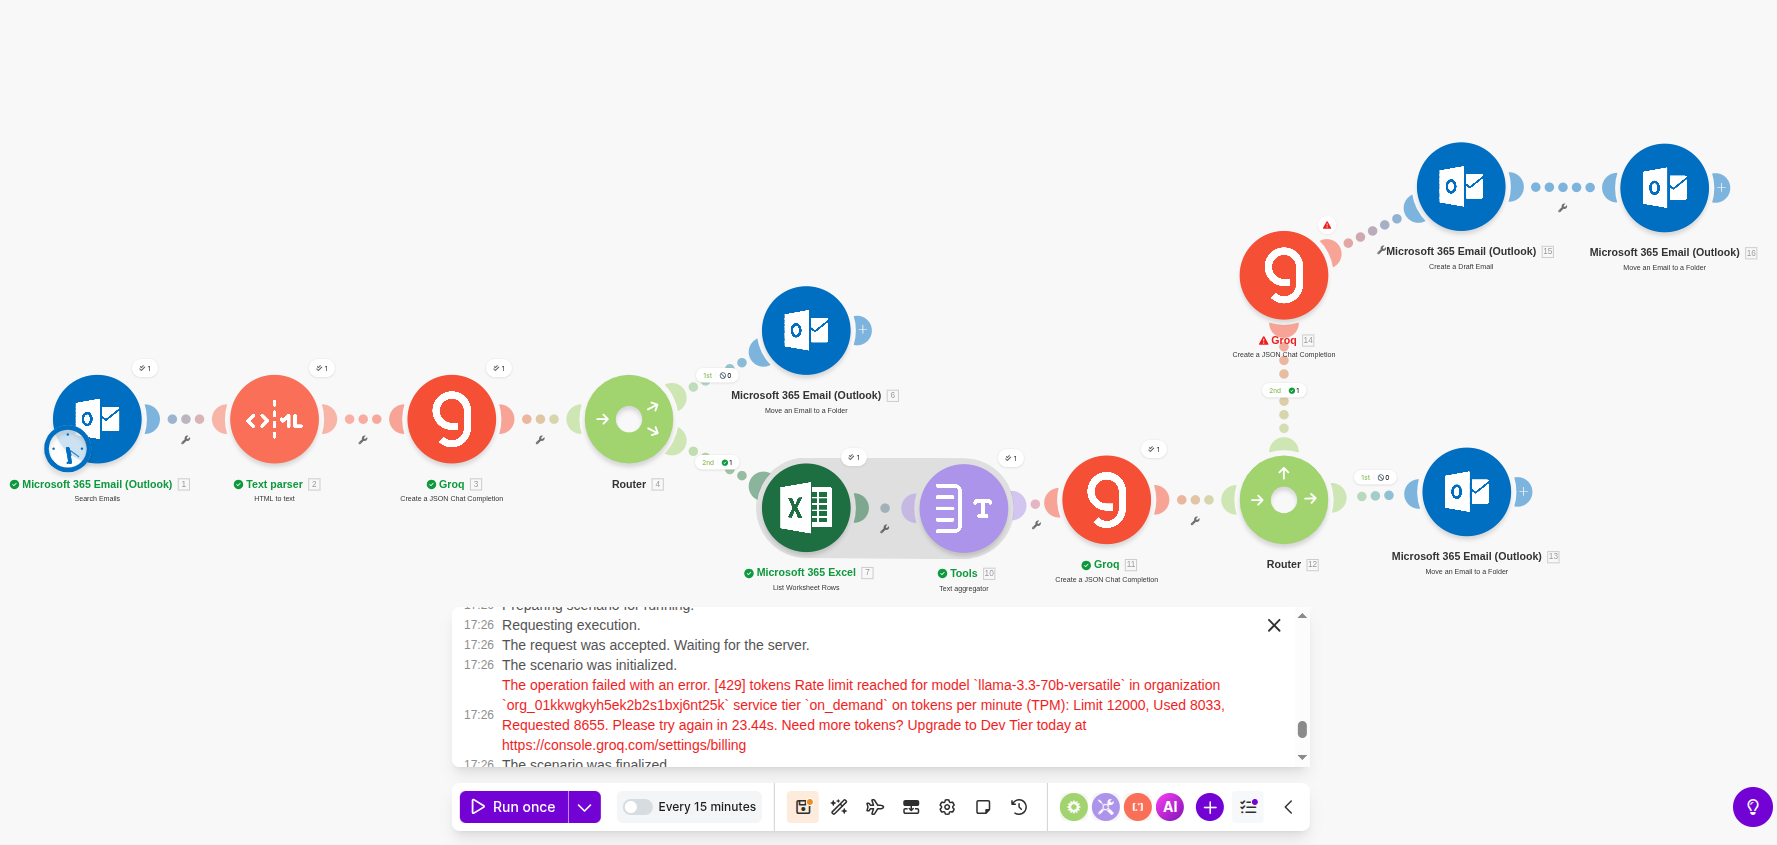This screenshot has height=845, width=1777.
Task: Open the Microsoft 365 Excel module
Action: click(806, 508)
